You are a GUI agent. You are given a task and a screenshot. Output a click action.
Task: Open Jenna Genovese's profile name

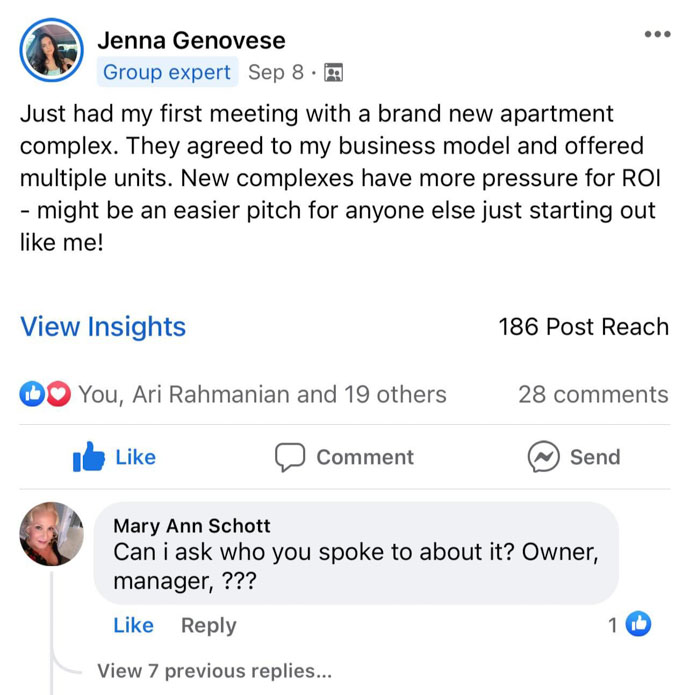(x=191, y=41)
